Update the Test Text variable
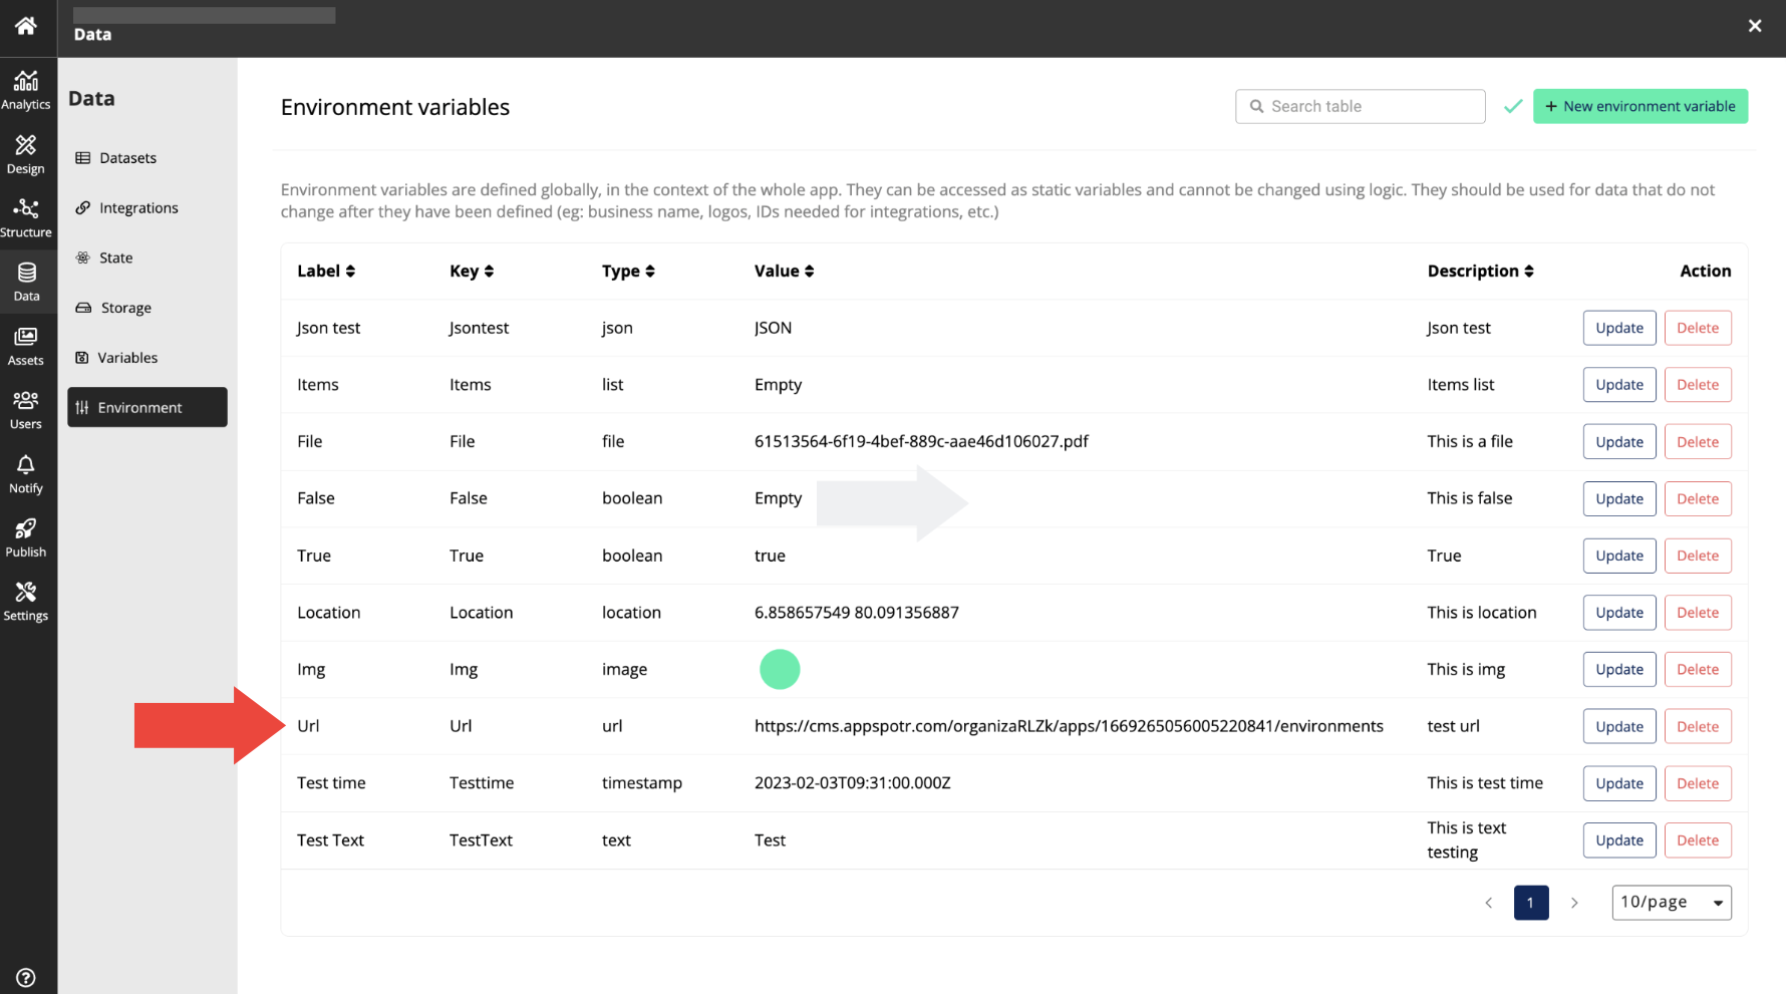 tap(1619, 841)
